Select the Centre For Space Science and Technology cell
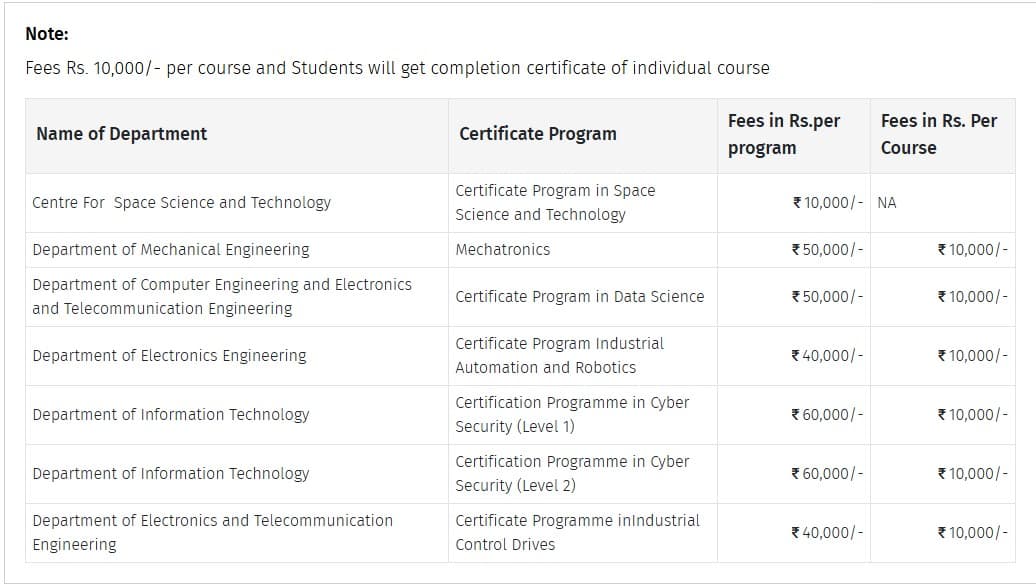The image size is (1036, 585). pos(181,202)
